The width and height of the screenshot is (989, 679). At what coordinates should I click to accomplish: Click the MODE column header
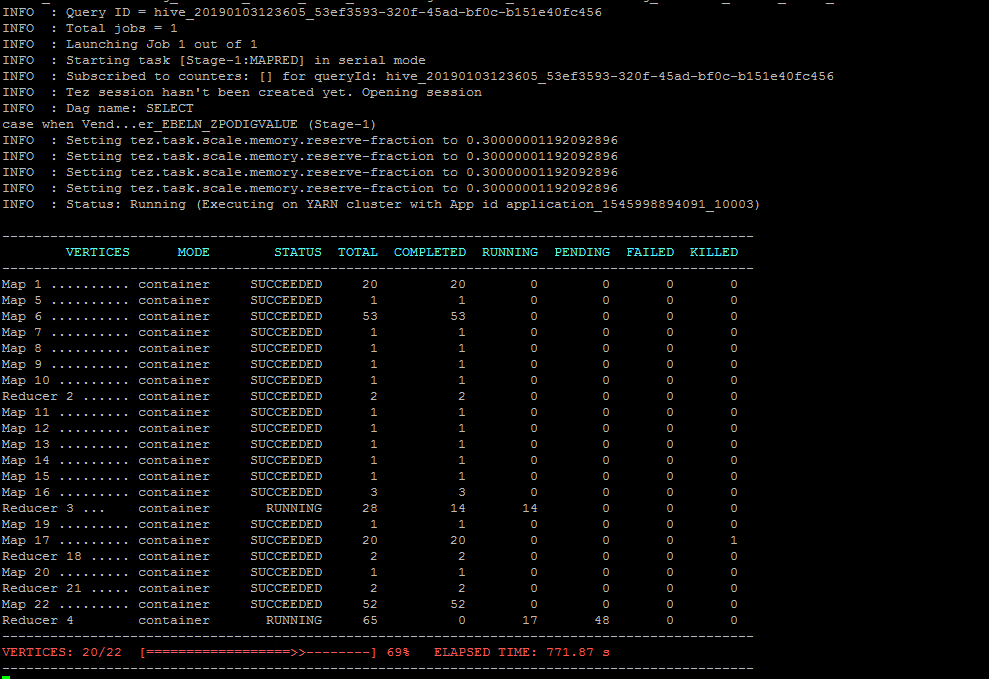click(x=193, y=252)
